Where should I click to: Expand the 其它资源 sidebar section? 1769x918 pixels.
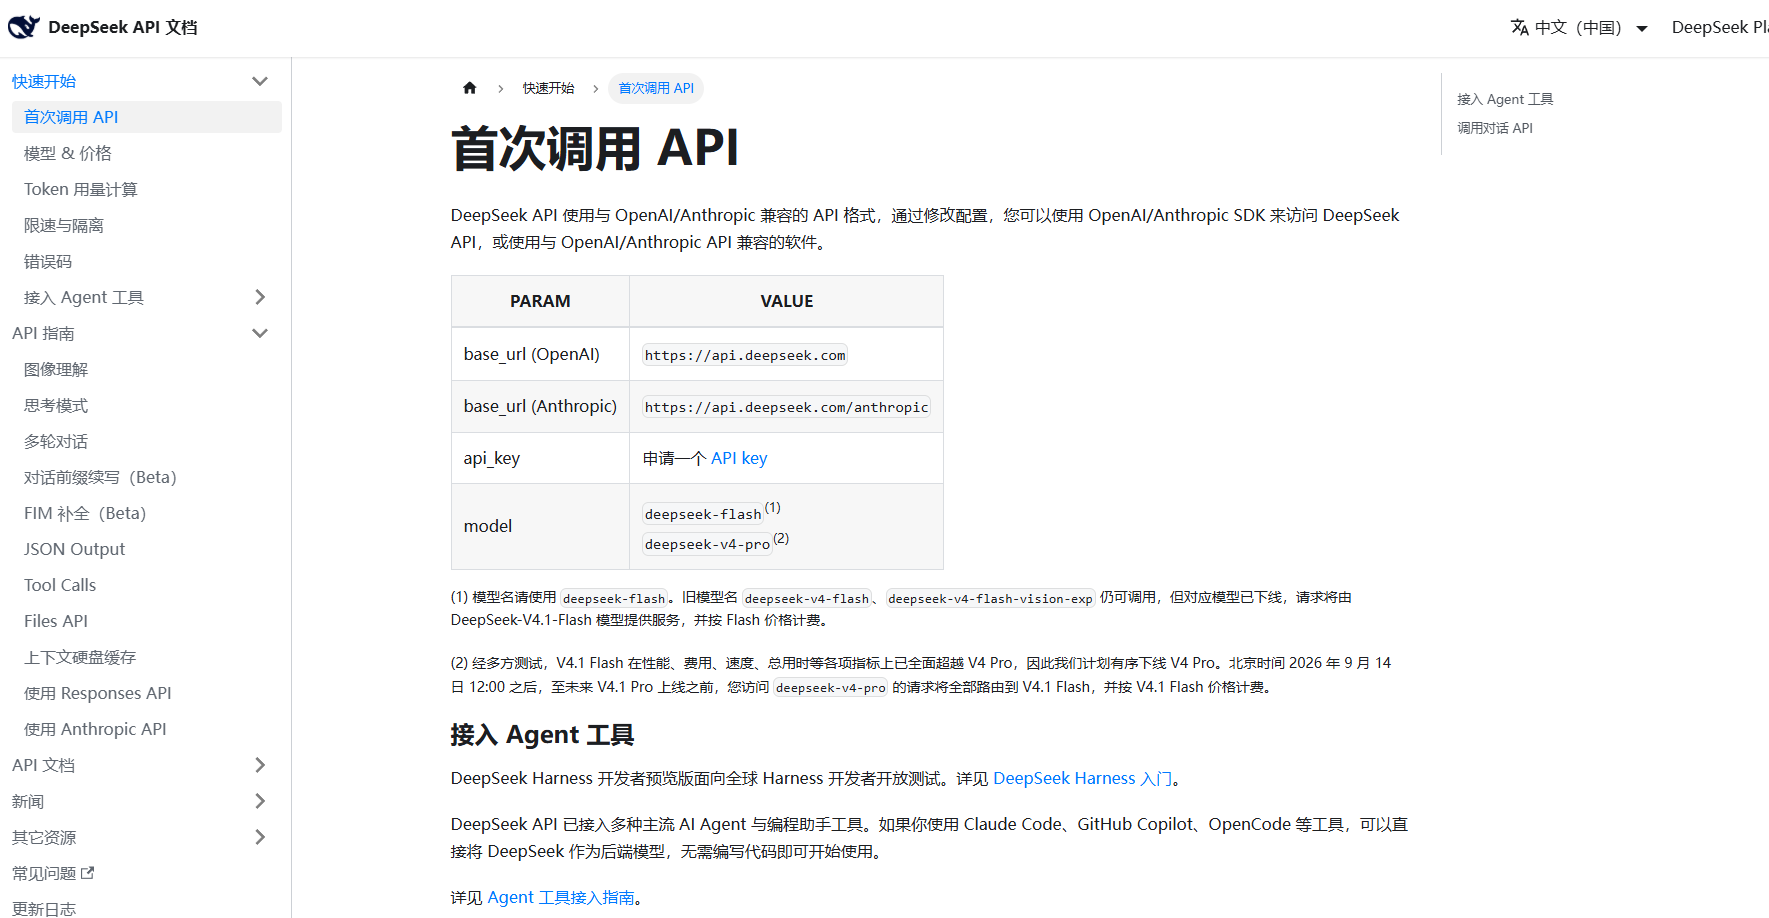pos(260,837)
